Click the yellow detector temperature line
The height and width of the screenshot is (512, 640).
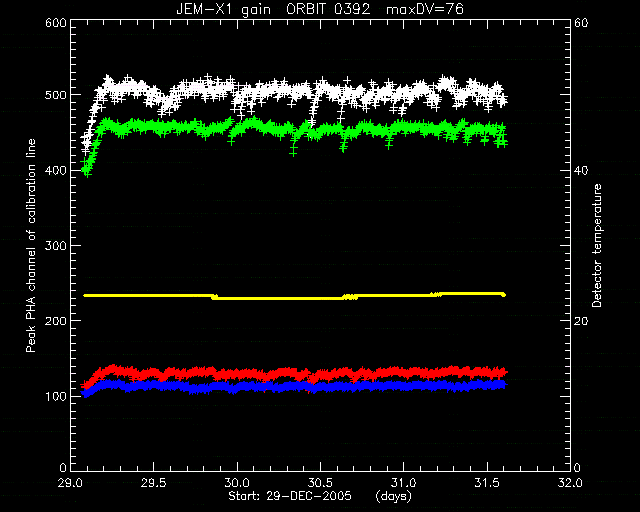coord(294,296)
